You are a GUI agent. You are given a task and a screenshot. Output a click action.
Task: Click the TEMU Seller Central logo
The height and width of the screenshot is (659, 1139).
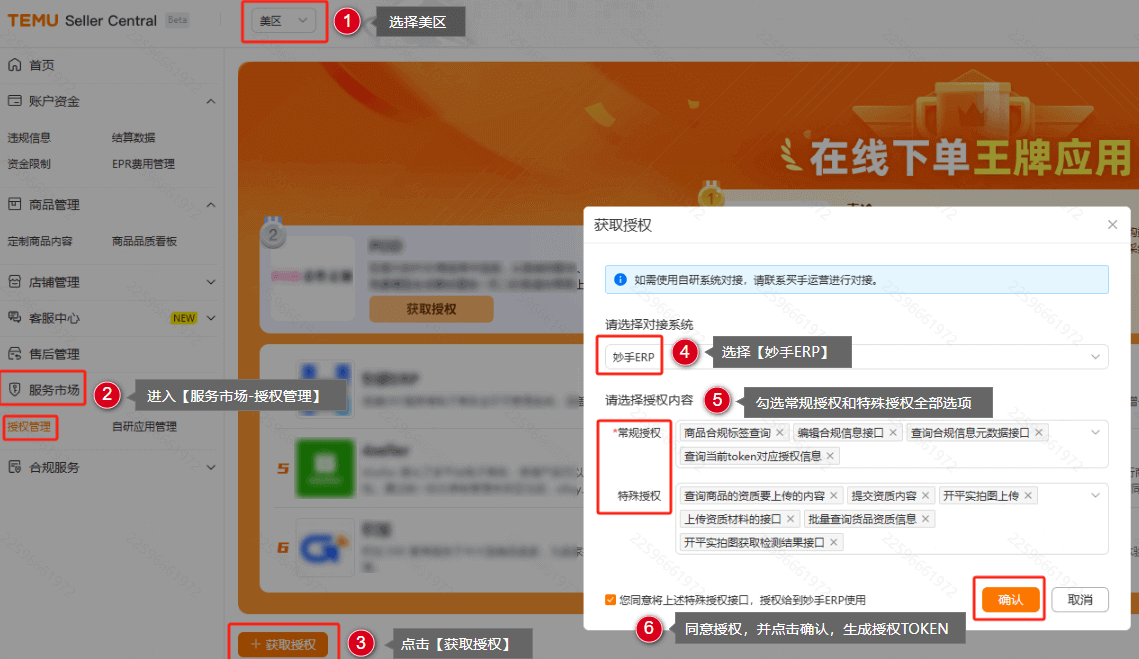pos(82,20)
